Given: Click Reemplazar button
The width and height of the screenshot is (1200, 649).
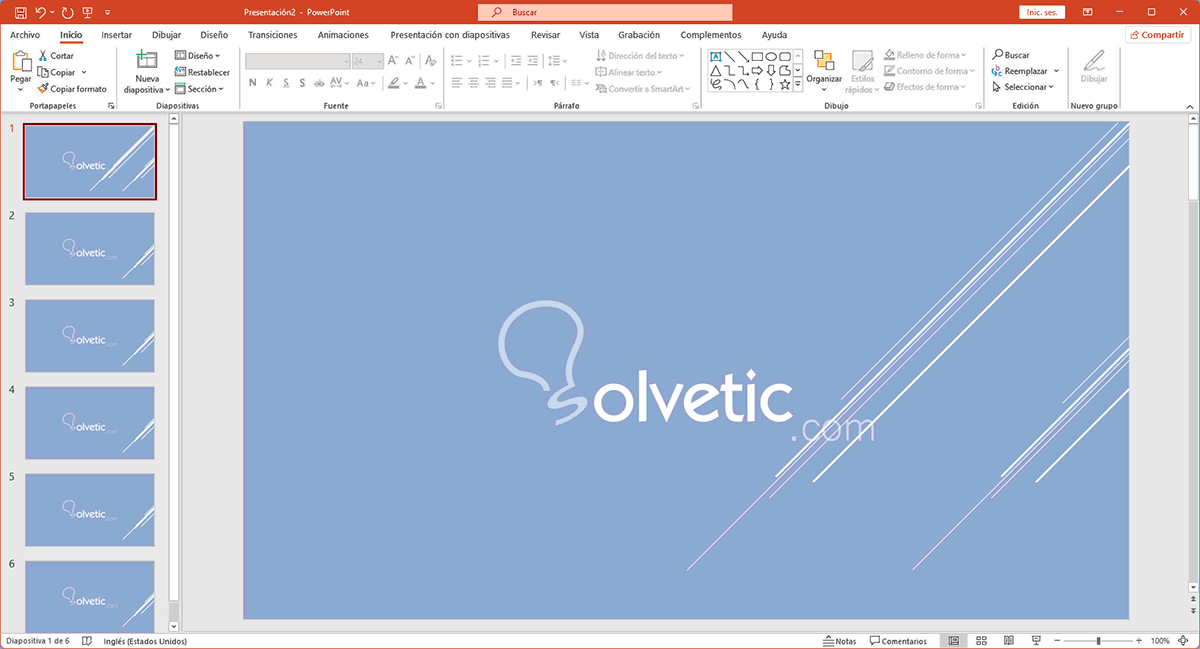Looking at the screenshot, I should (1020, 71).
